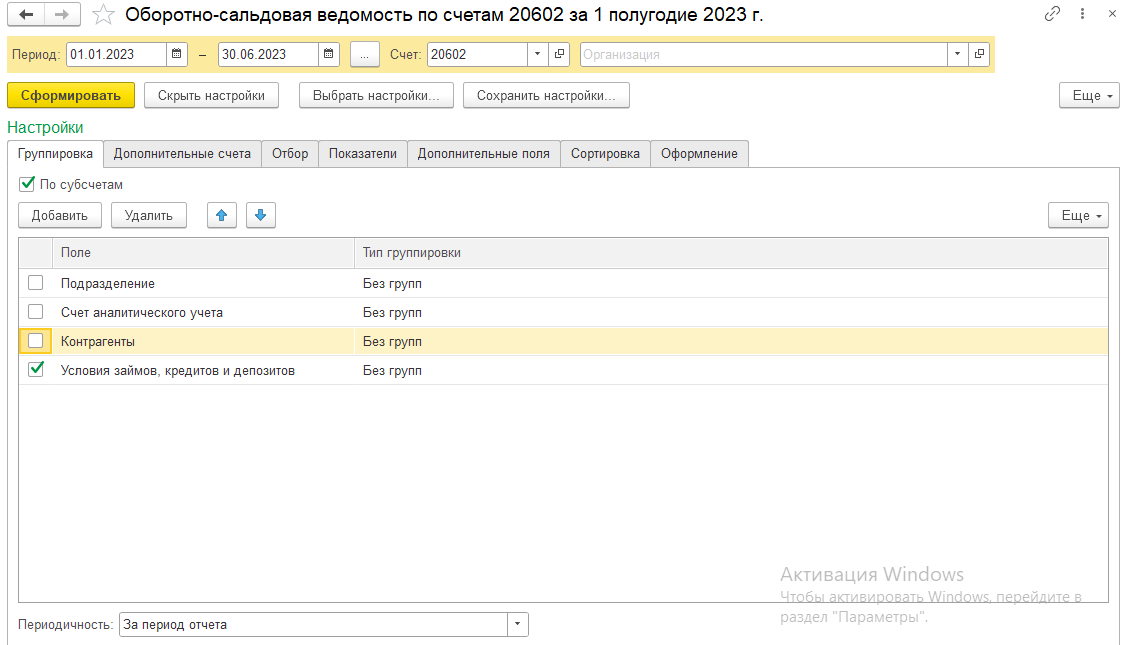Screen dimensions: 1133x645
Task: Move selected field up with arrow
Action: [222, 215]
